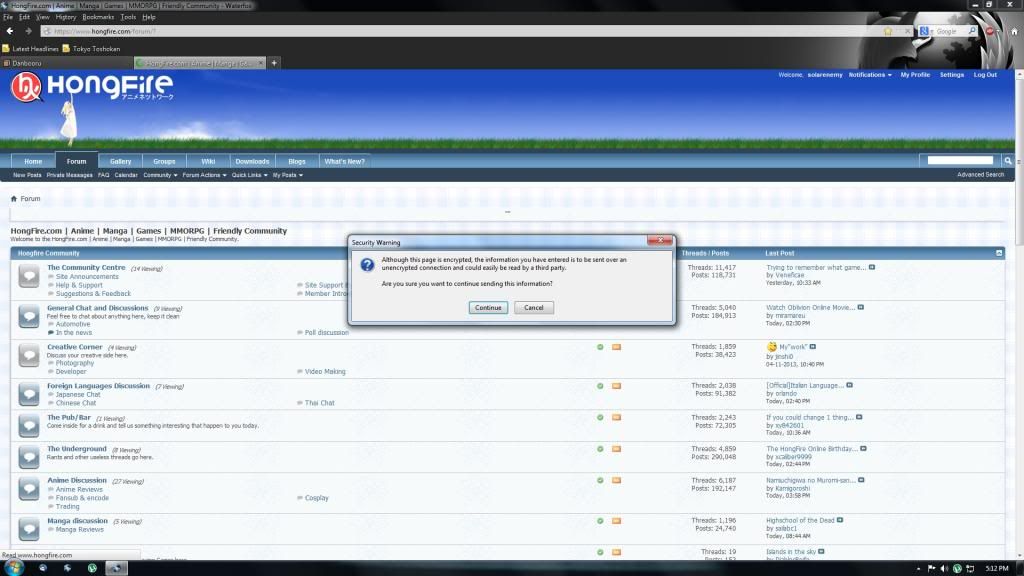Image resolution: width=1024 pixels, height=576 pixels.
Task: Click Cancel in the Security Warning dialog
Action: coord(534,308)
